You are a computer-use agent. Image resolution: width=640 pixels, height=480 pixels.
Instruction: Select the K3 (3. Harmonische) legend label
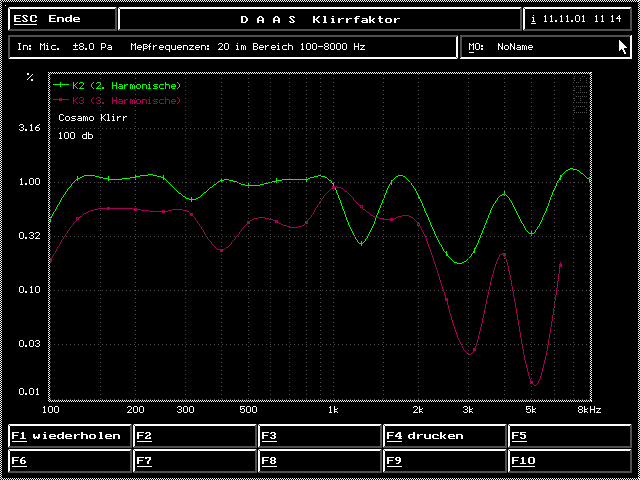pyautogui.click(x=127, y=101)
